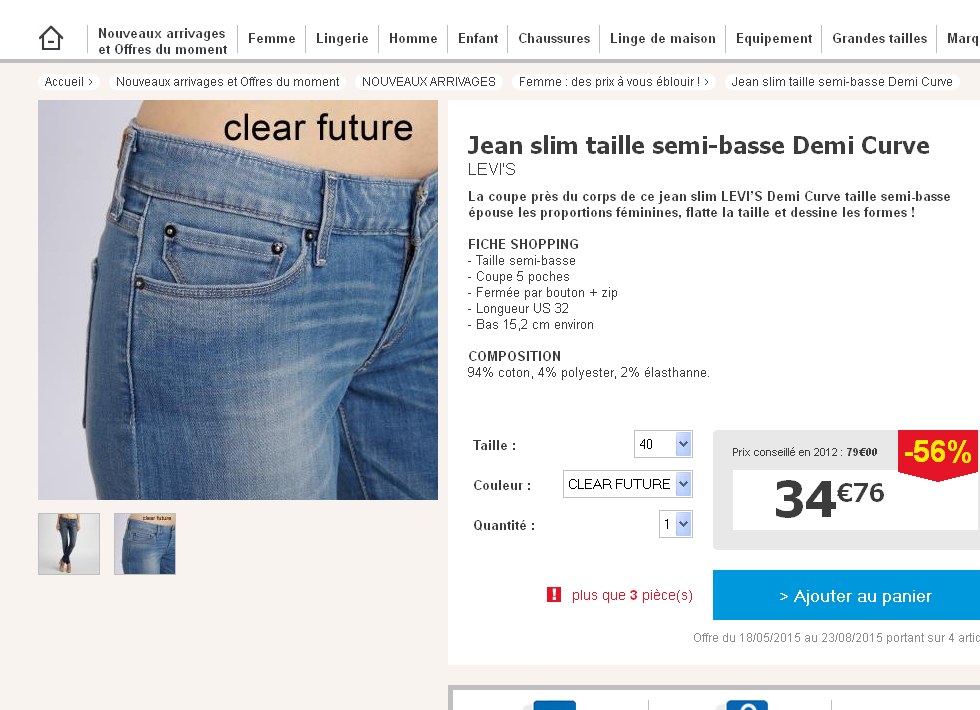Click Ajouter au panier button
This screenshot has width=980, height=710.
(846, 595)
